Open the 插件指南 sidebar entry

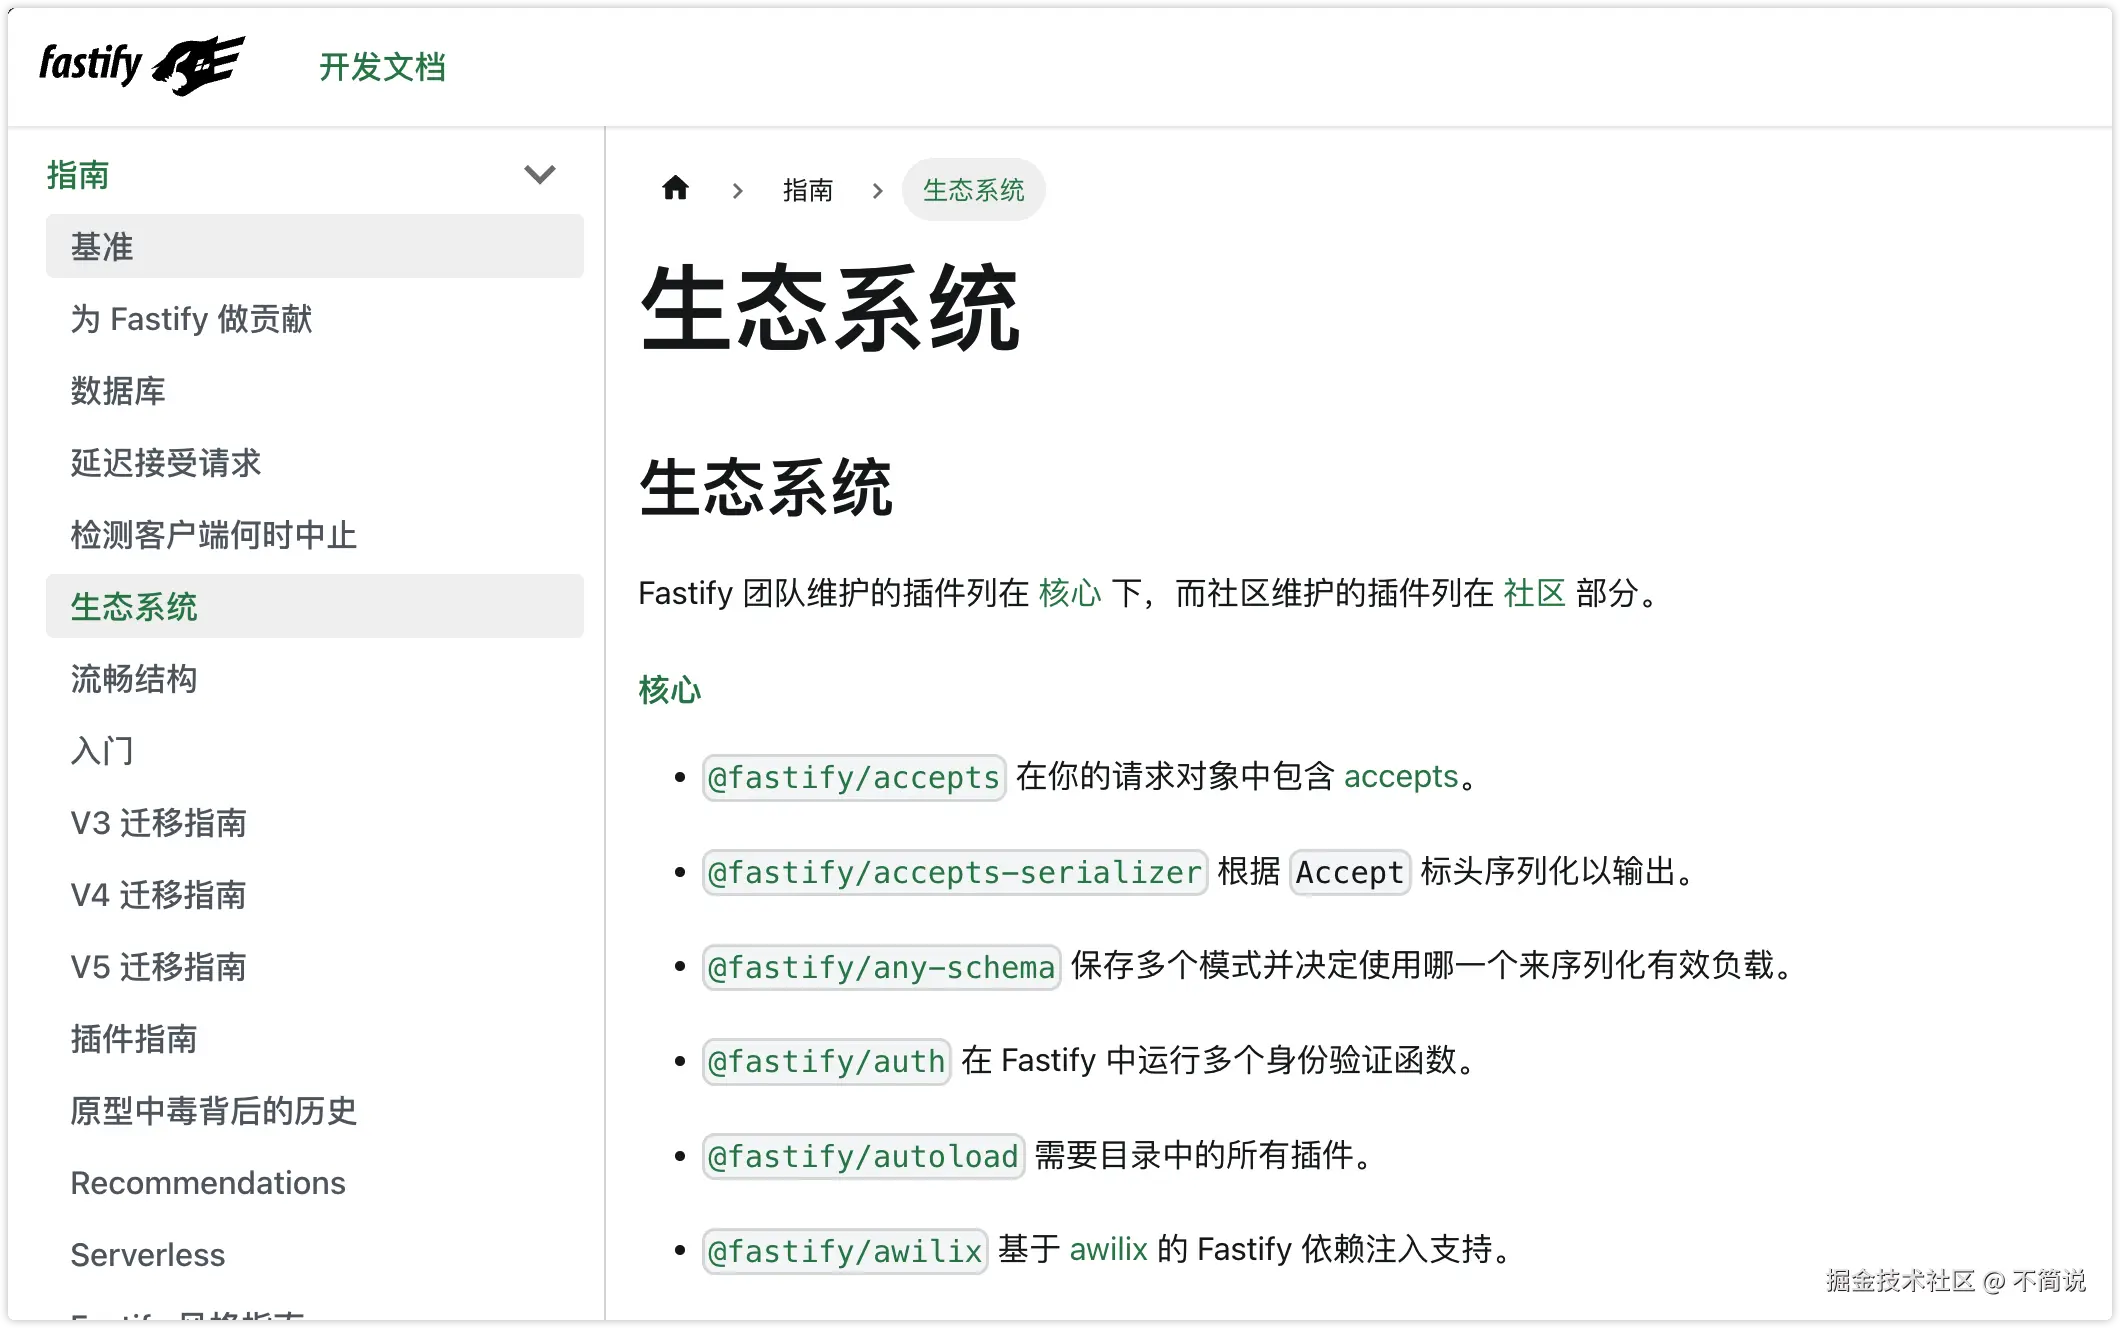pos(134,1039)
